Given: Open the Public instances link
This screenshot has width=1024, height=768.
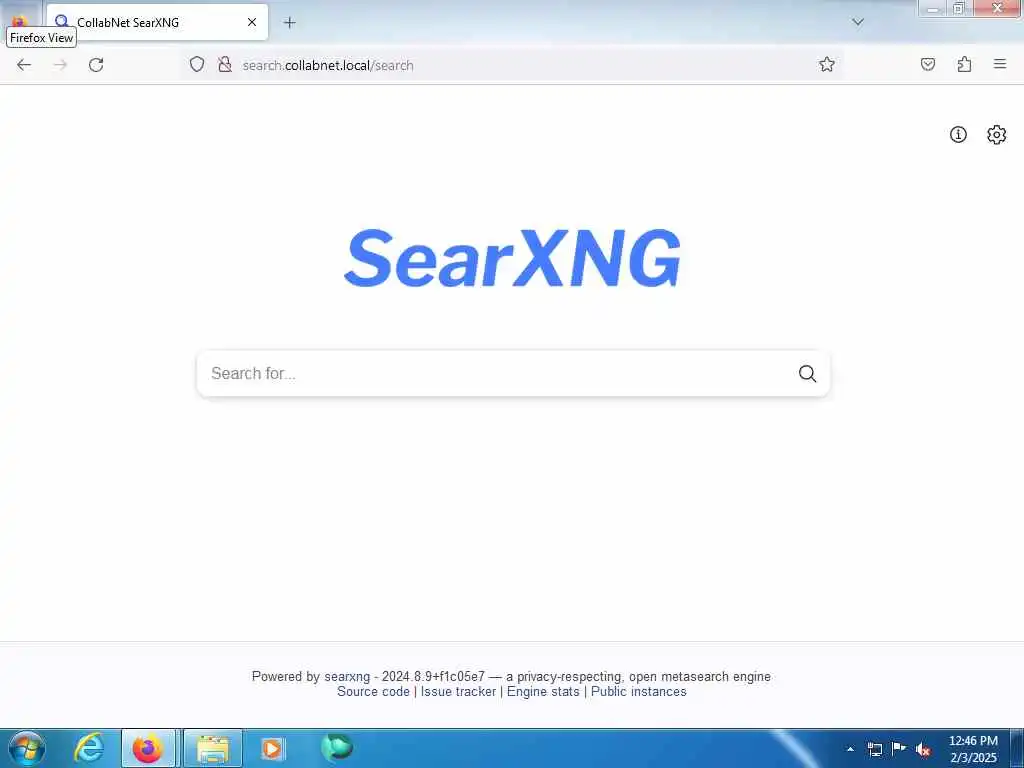Looking at the screenshot, I should tap(639, 692).
